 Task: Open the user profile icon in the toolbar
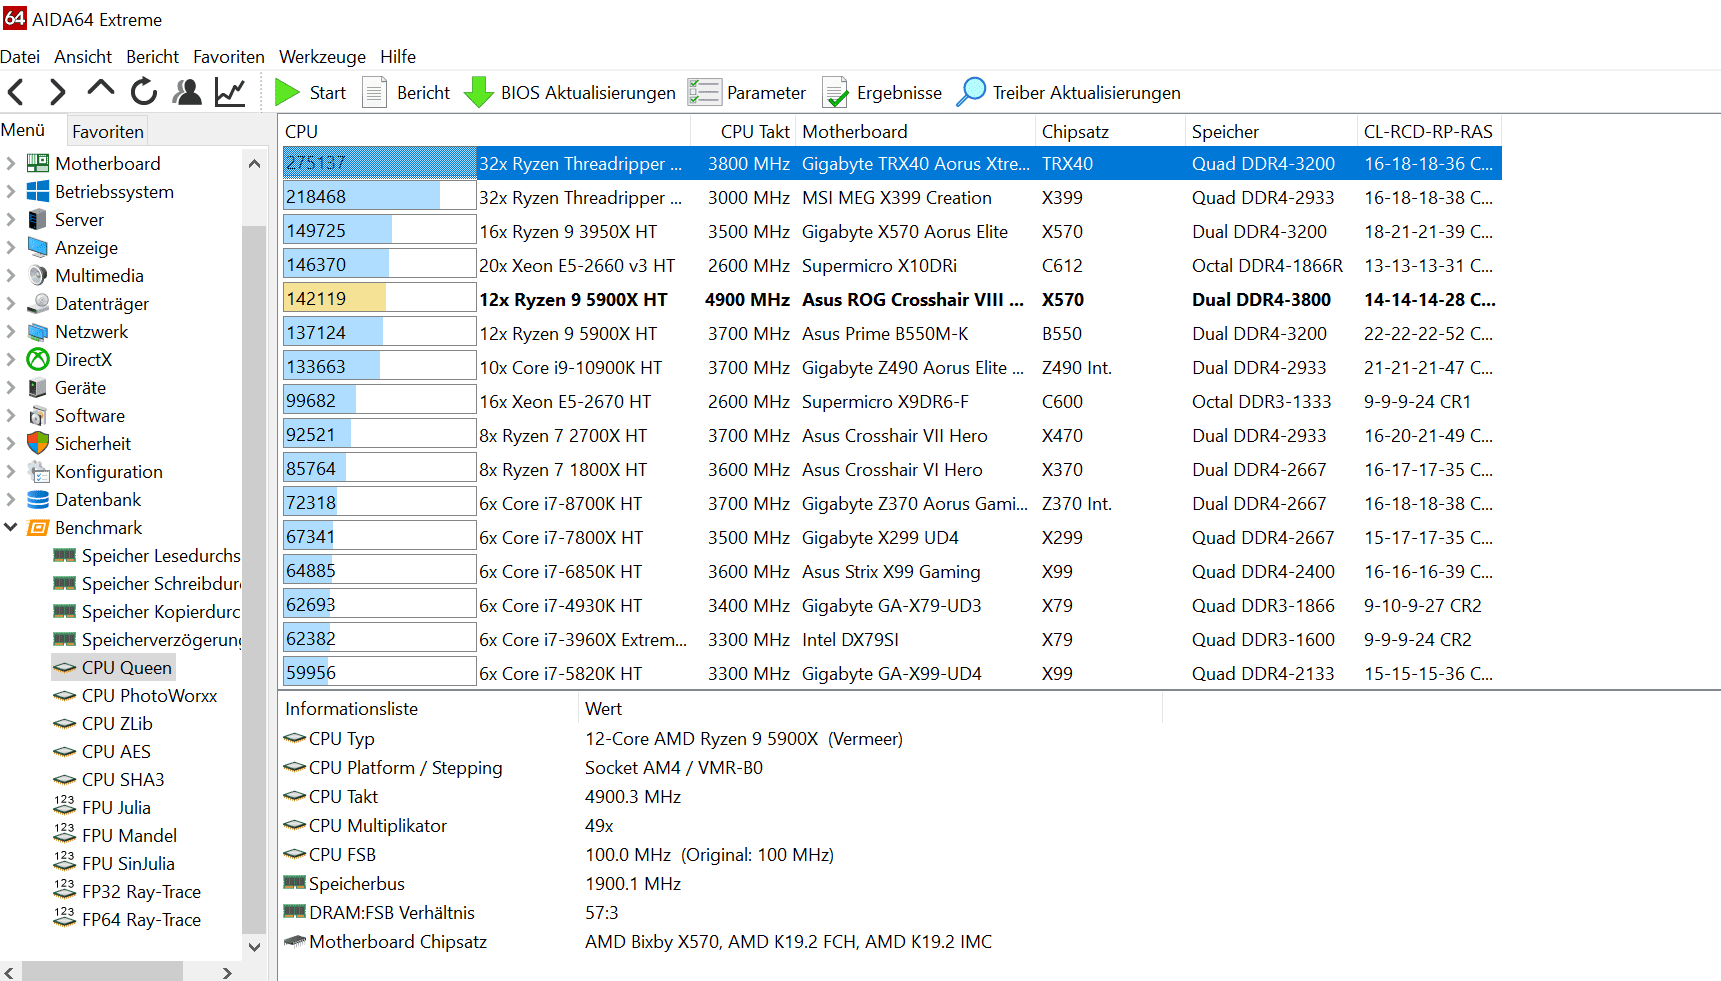[x=187, y=92]
